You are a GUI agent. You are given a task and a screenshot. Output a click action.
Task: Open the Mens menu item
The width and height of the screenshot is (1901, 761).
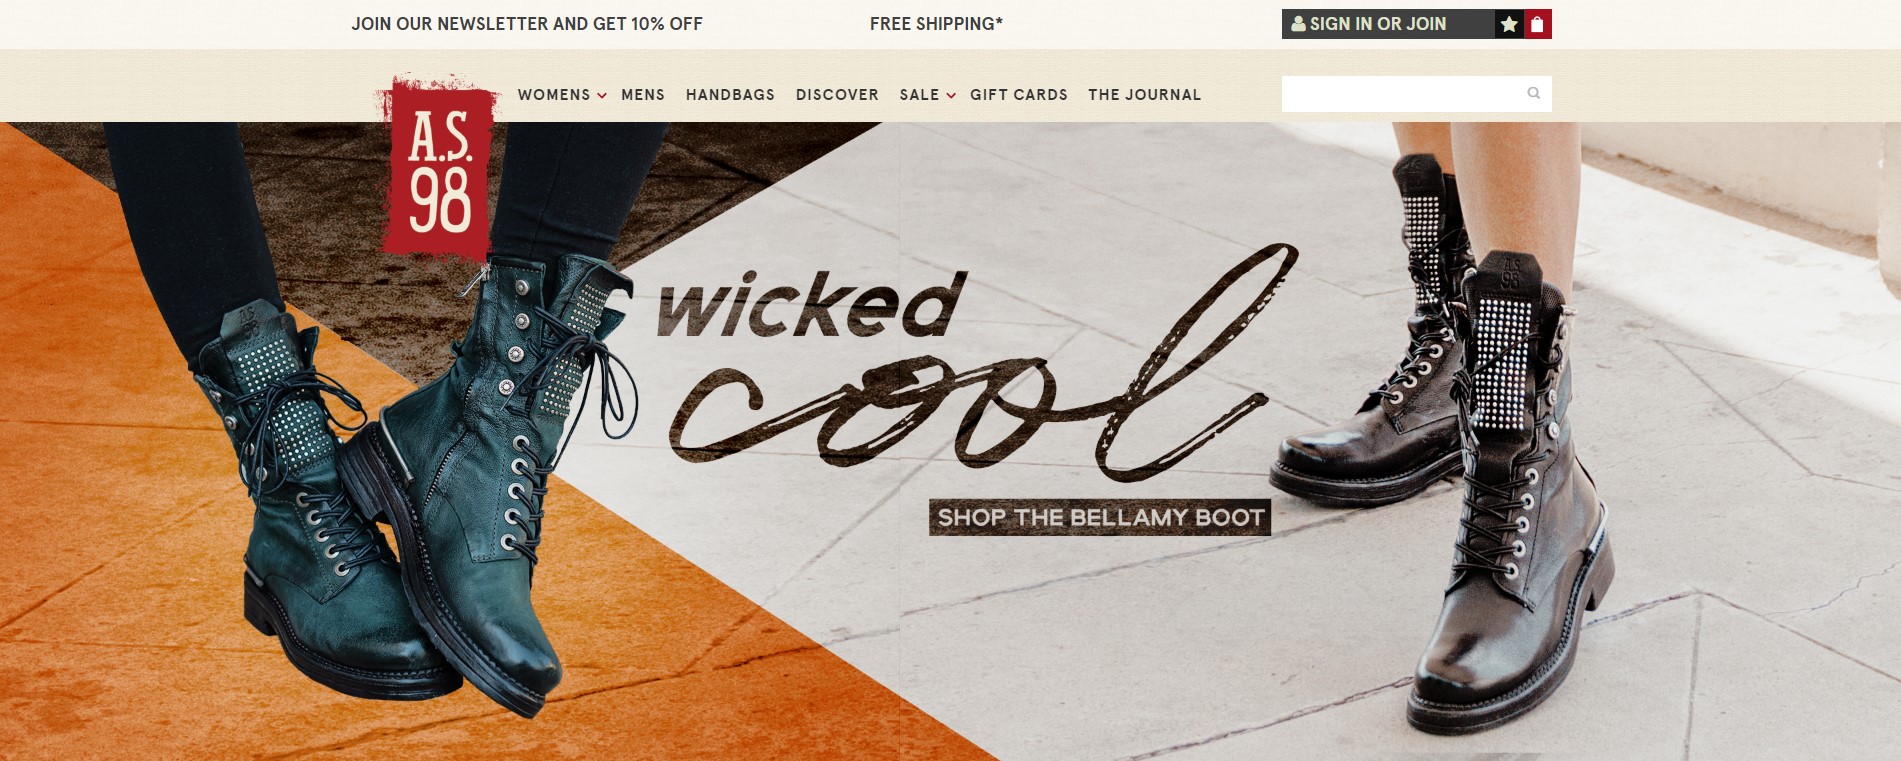pyautogui.click(x=643, y=94)
